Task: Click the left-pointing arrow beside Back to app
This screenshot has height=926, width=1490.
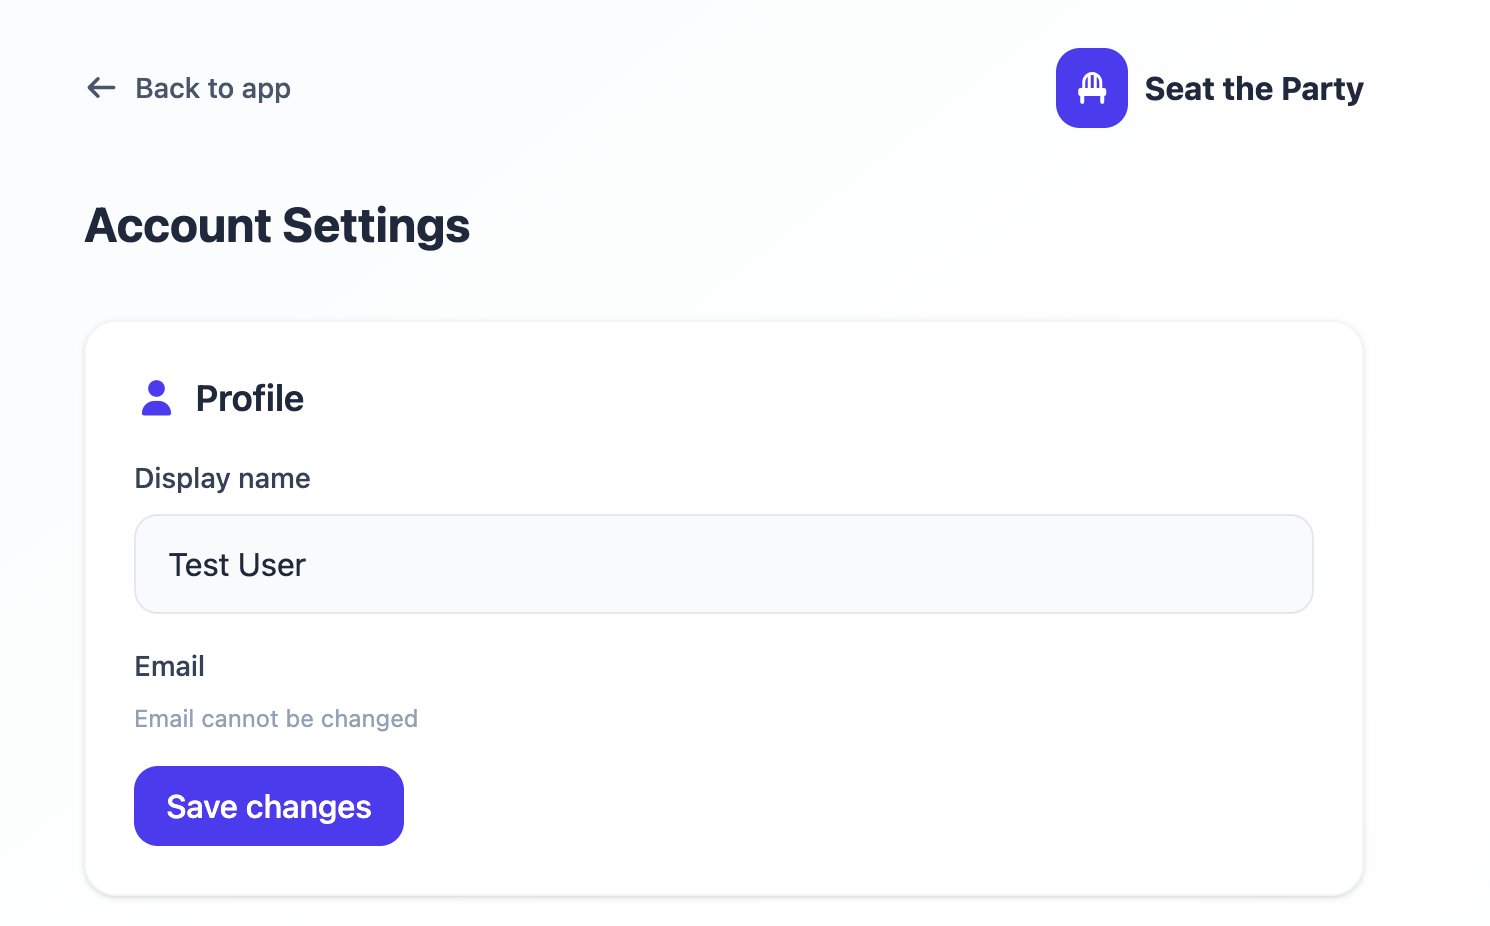Action: pyautogui.click(x=100, y=88)
